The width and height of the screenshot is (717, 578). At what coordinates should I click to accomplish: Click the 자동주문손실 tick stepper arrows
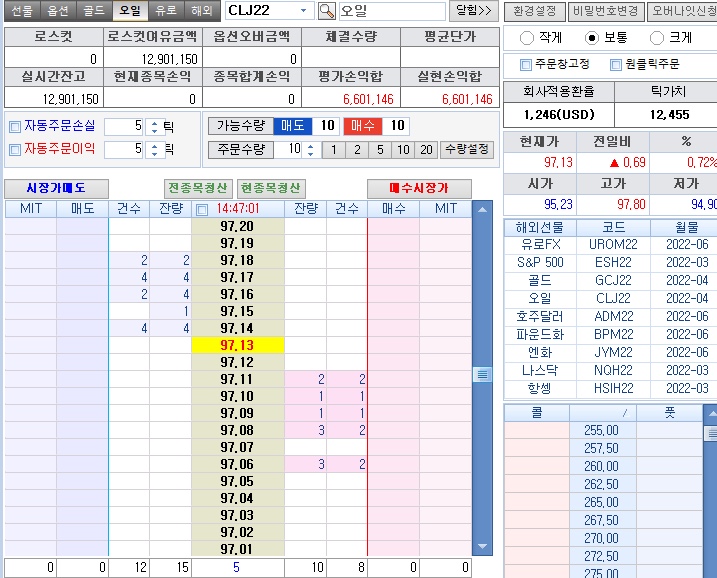pyautogui.click(x=153, y=127)
